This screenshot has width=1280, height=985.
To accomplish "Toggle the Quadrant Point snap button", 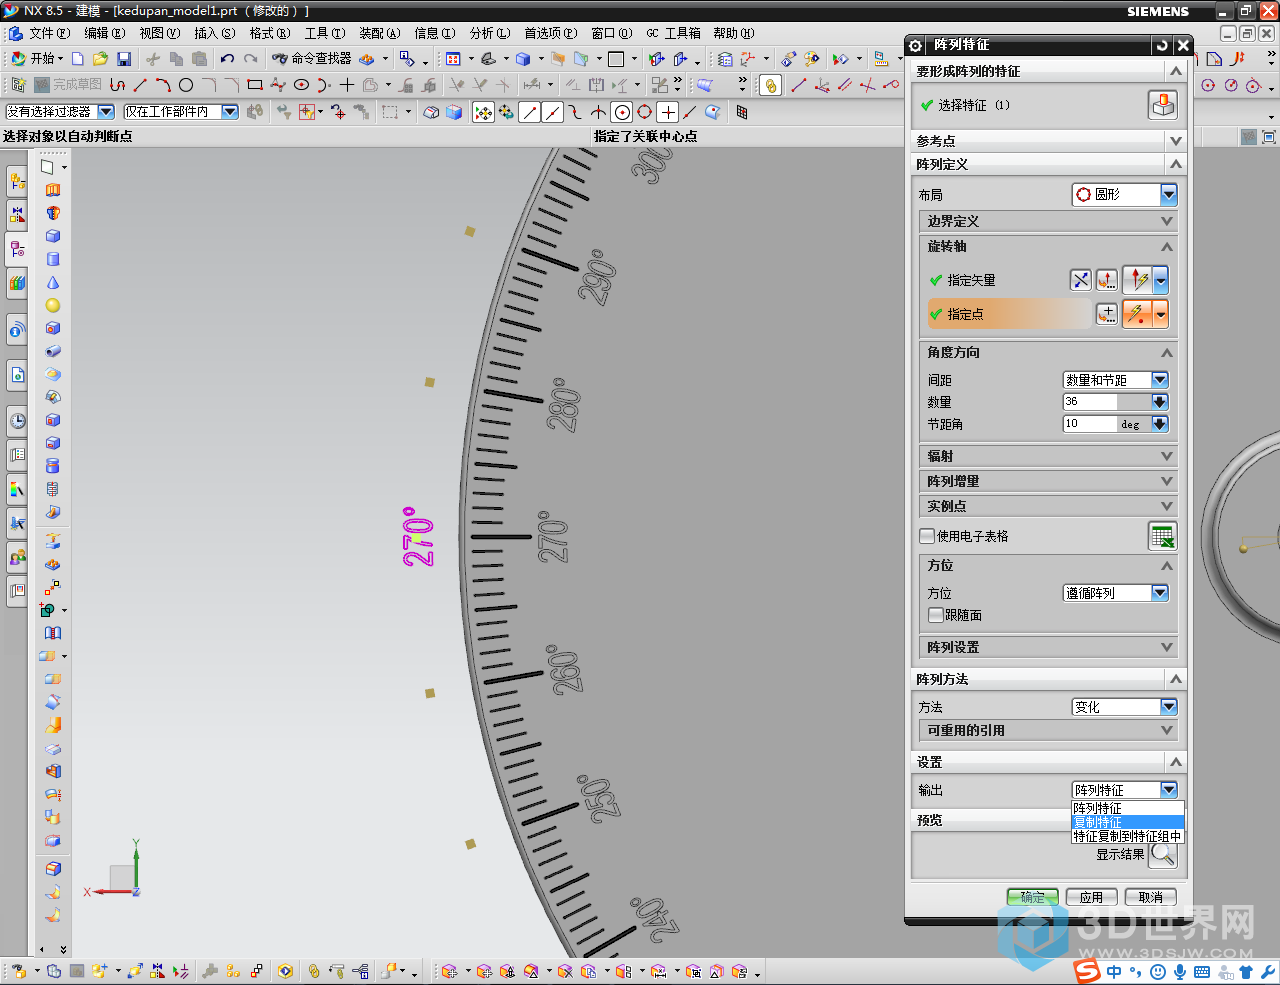I will [645, 112].
